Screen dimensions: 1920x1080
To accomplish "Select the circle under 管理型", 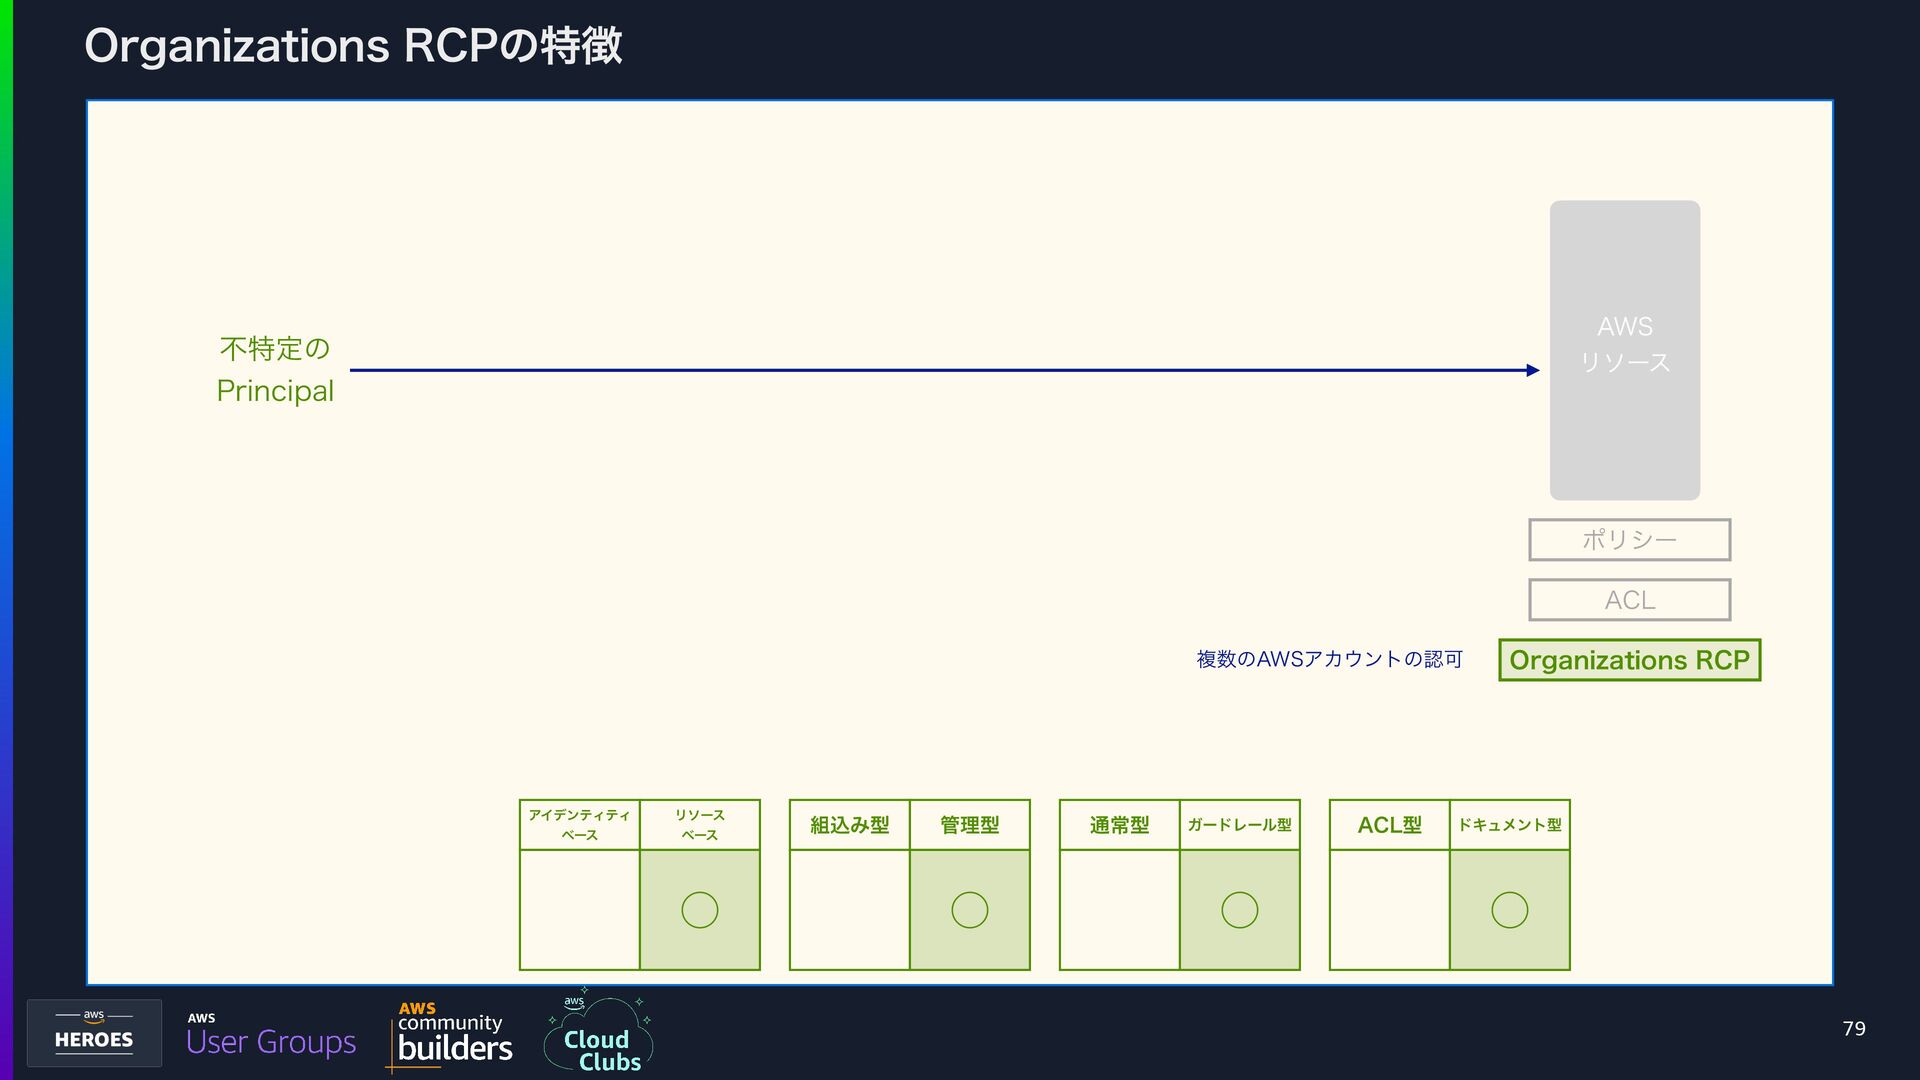I will point(970,910).
